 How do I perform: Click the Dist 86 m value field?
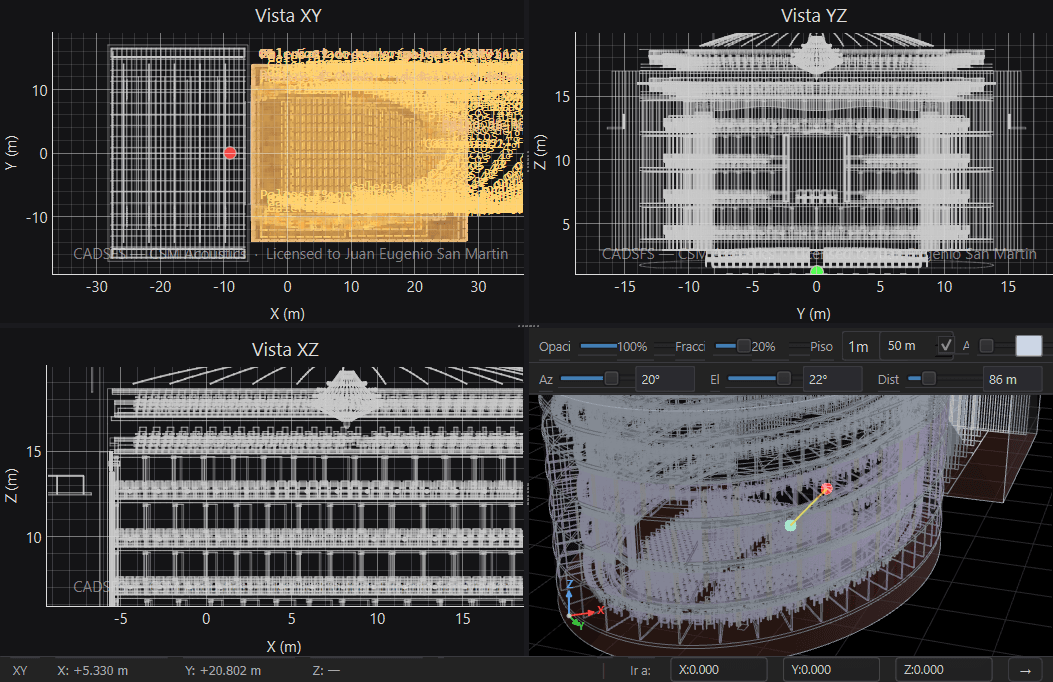[1012, 379]
